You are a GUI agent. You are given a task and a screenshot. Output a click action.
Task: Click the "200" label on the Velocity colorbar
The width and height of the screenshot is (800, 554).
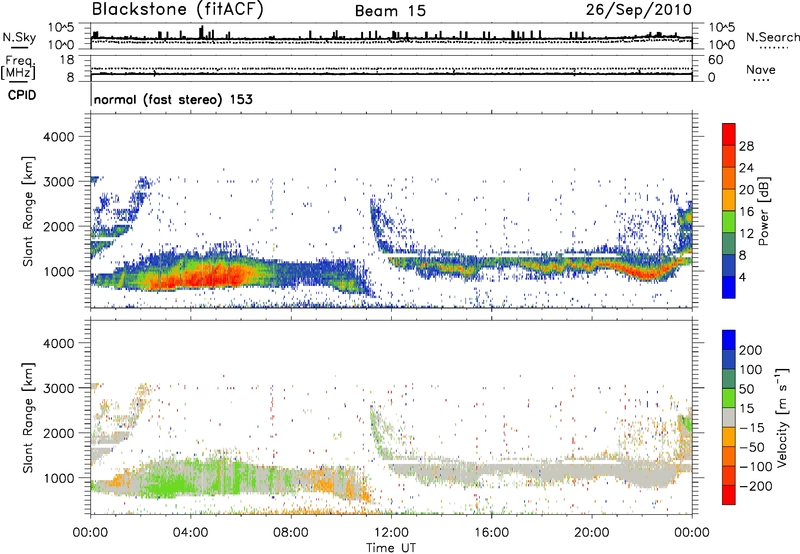click(x=751, y=350)
